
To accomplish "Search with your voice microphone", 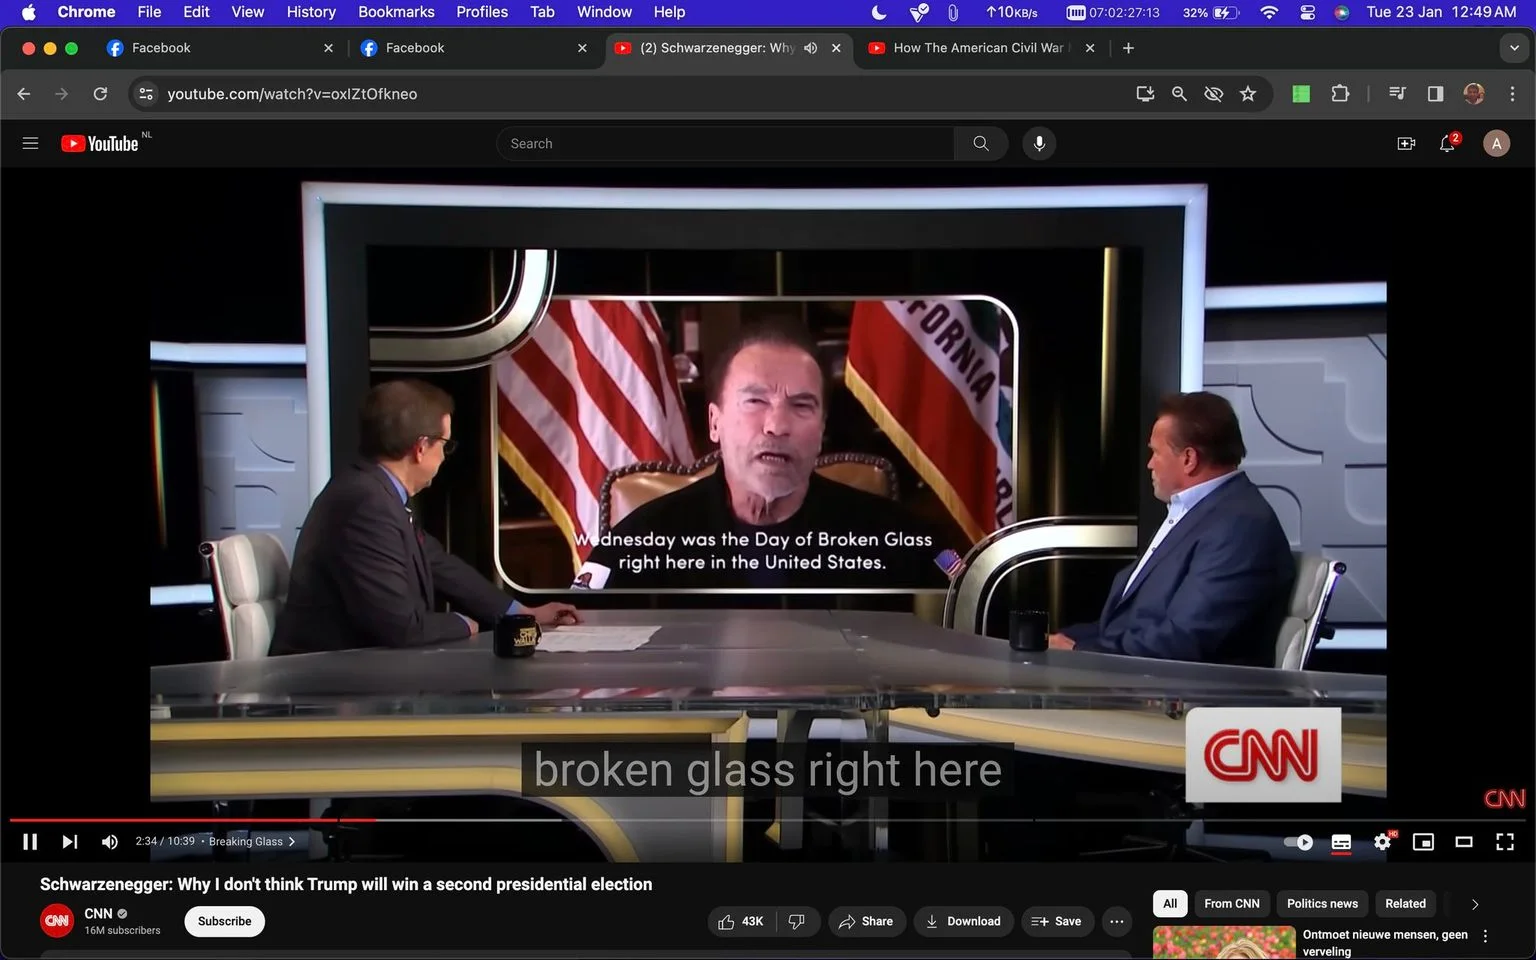I will tap(1039, 144).
